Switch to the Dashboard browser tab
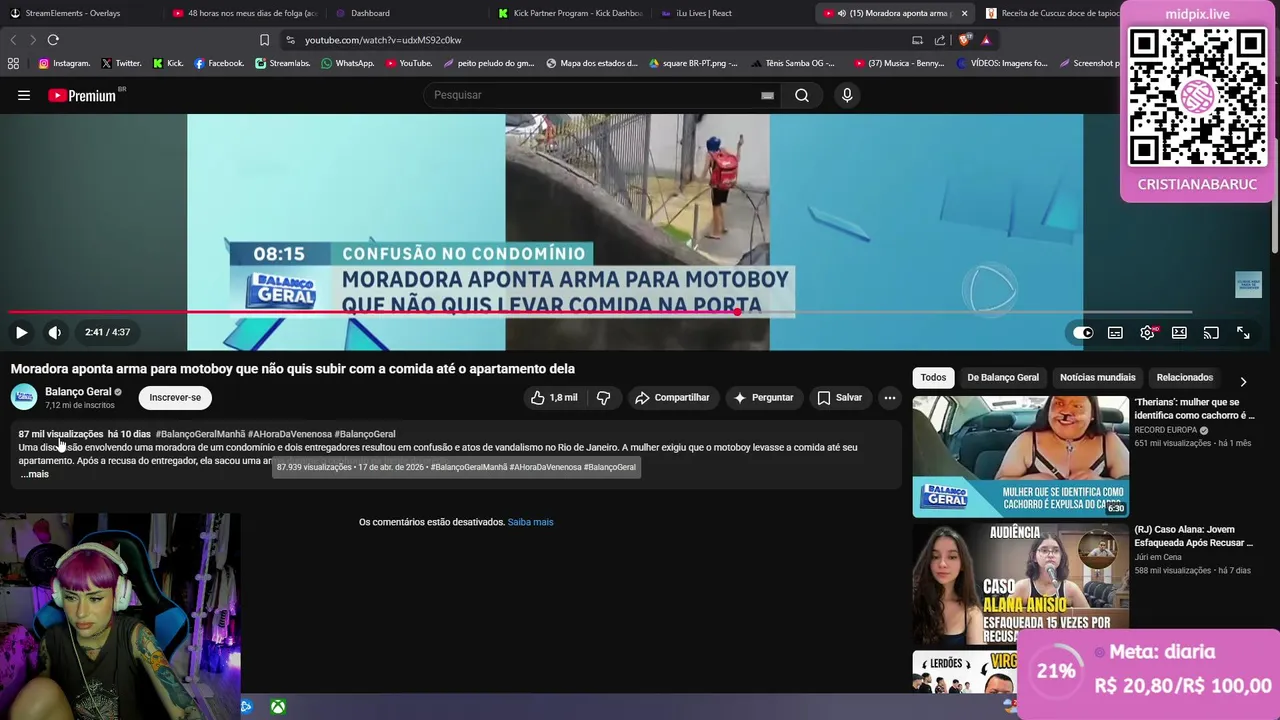Screen dimensions: 1280x720 370,13
